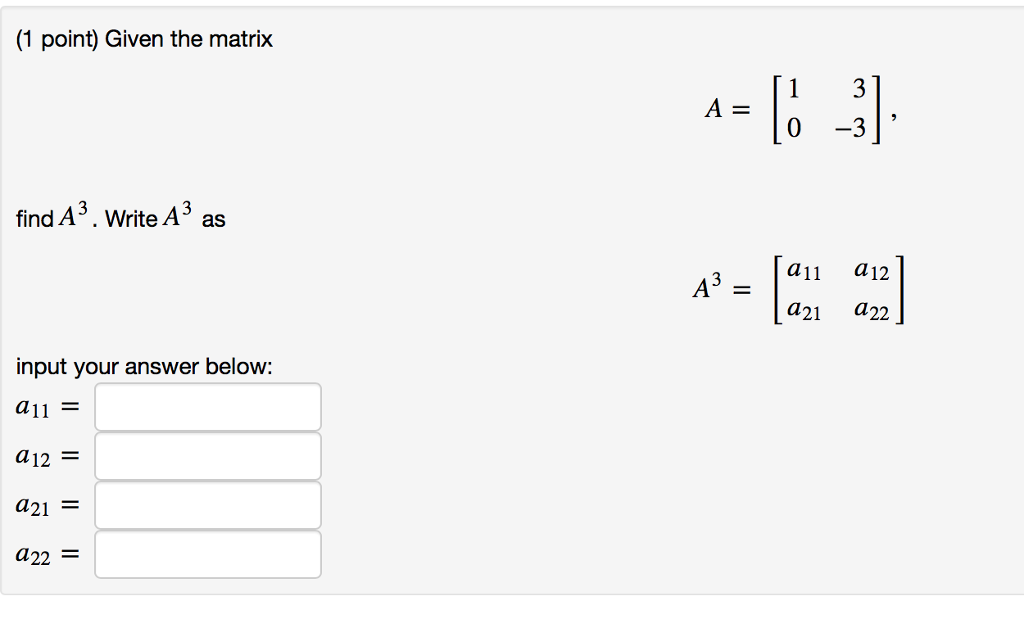Click the "a21 =" label beside third input
Screen dimensions: 1024x619
pos(47,506)
